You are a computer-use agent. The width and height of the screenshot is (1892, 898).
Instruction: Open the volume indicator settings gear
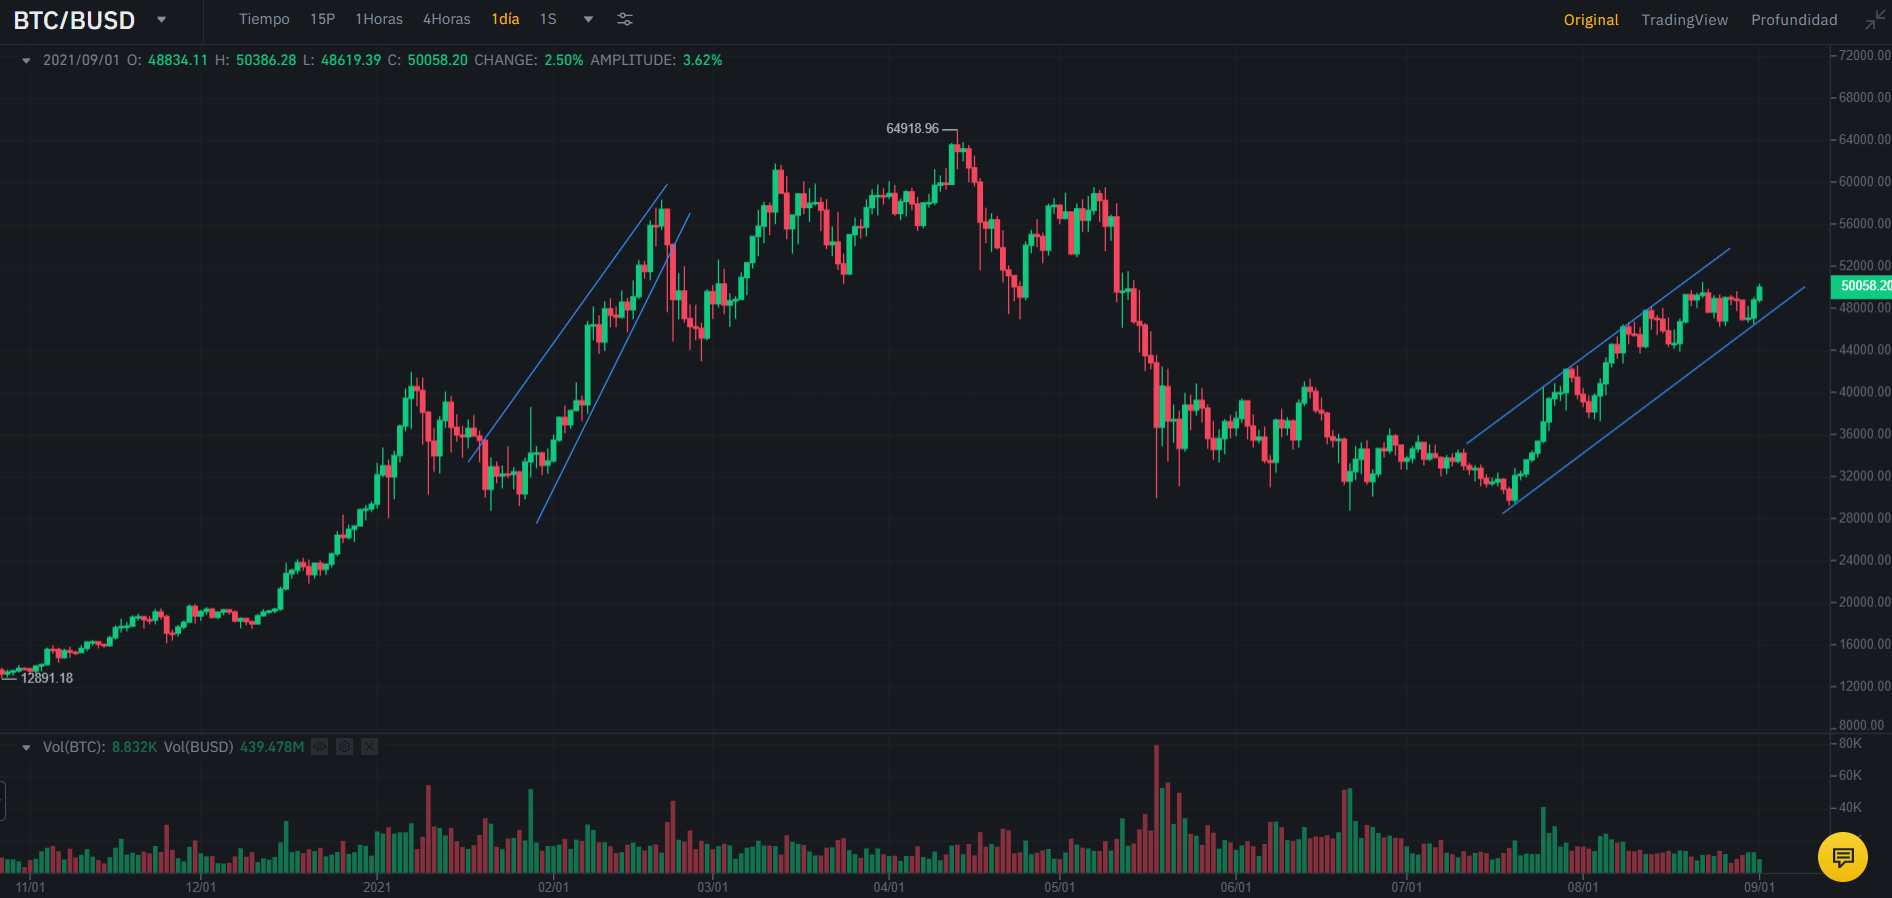pyautogui.click(x=344, y=747)
